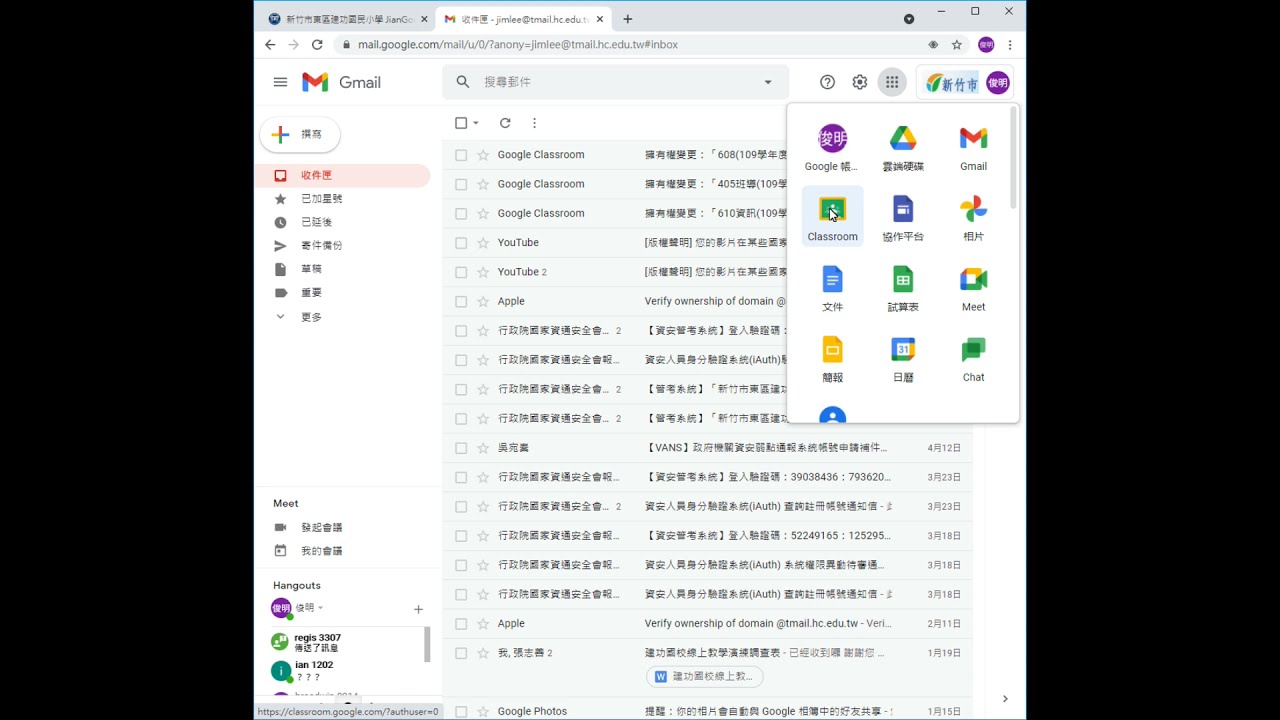The image size is (1280, 720).
Task: Toggle the Google apps grid button
Action: 892,82
